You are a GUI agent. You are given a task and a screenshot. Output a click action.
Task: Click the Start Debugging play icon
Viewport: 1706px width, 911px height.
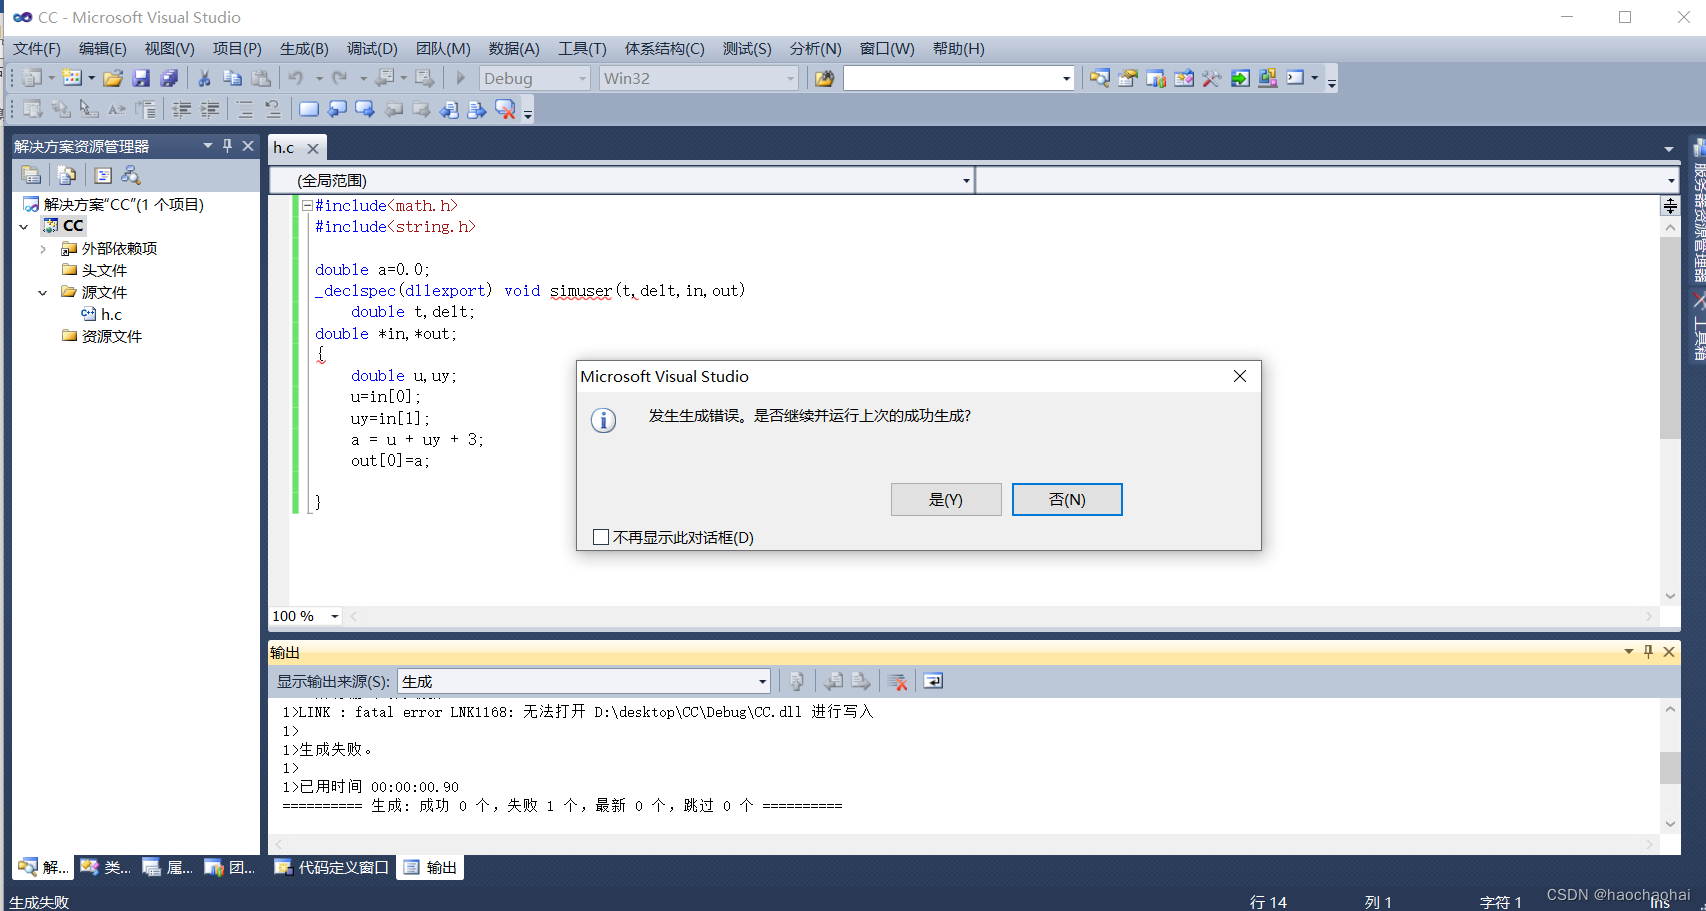[x=461, y=78]
